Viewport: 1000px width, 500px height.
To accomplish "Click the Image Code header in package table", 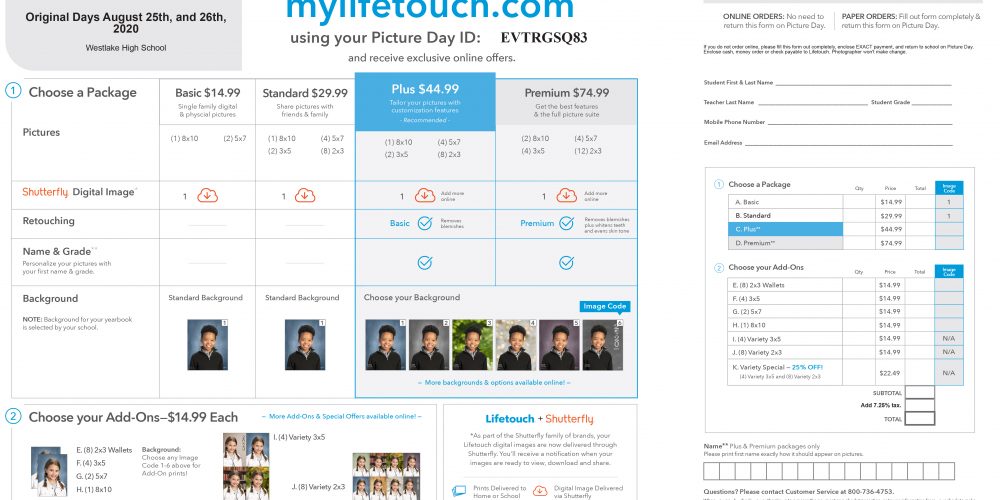I will (x=949, y=188).
